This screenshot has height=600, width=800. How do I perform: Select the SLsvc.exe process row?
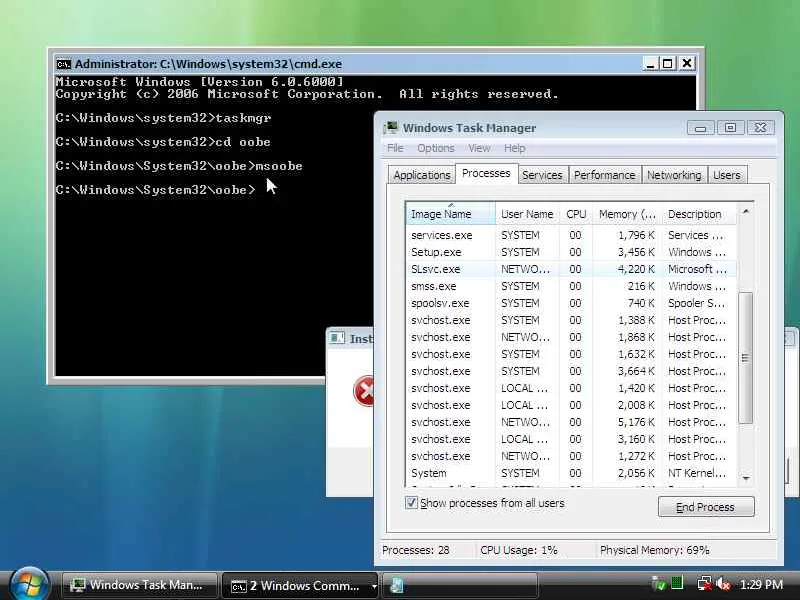571,269
